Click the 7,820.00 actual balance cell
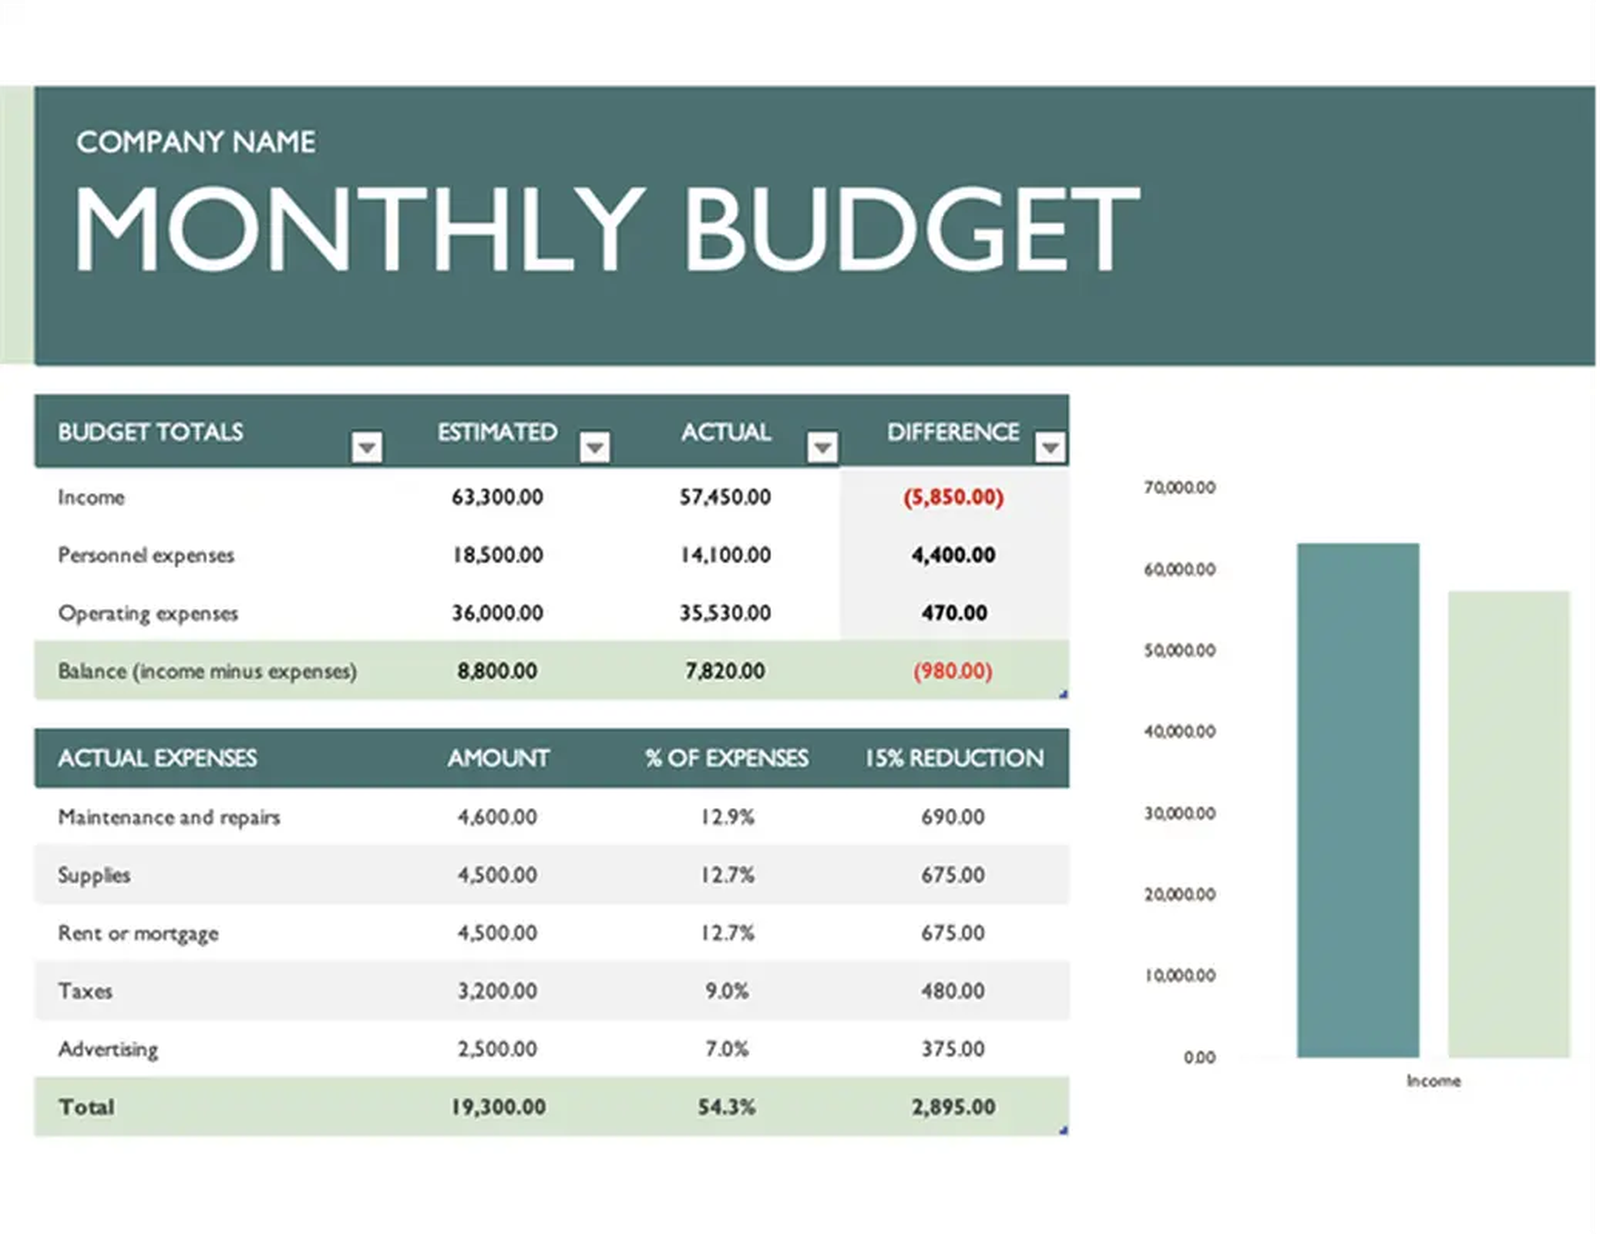This screenshot has height=1234, width=1600. point(725,671)
